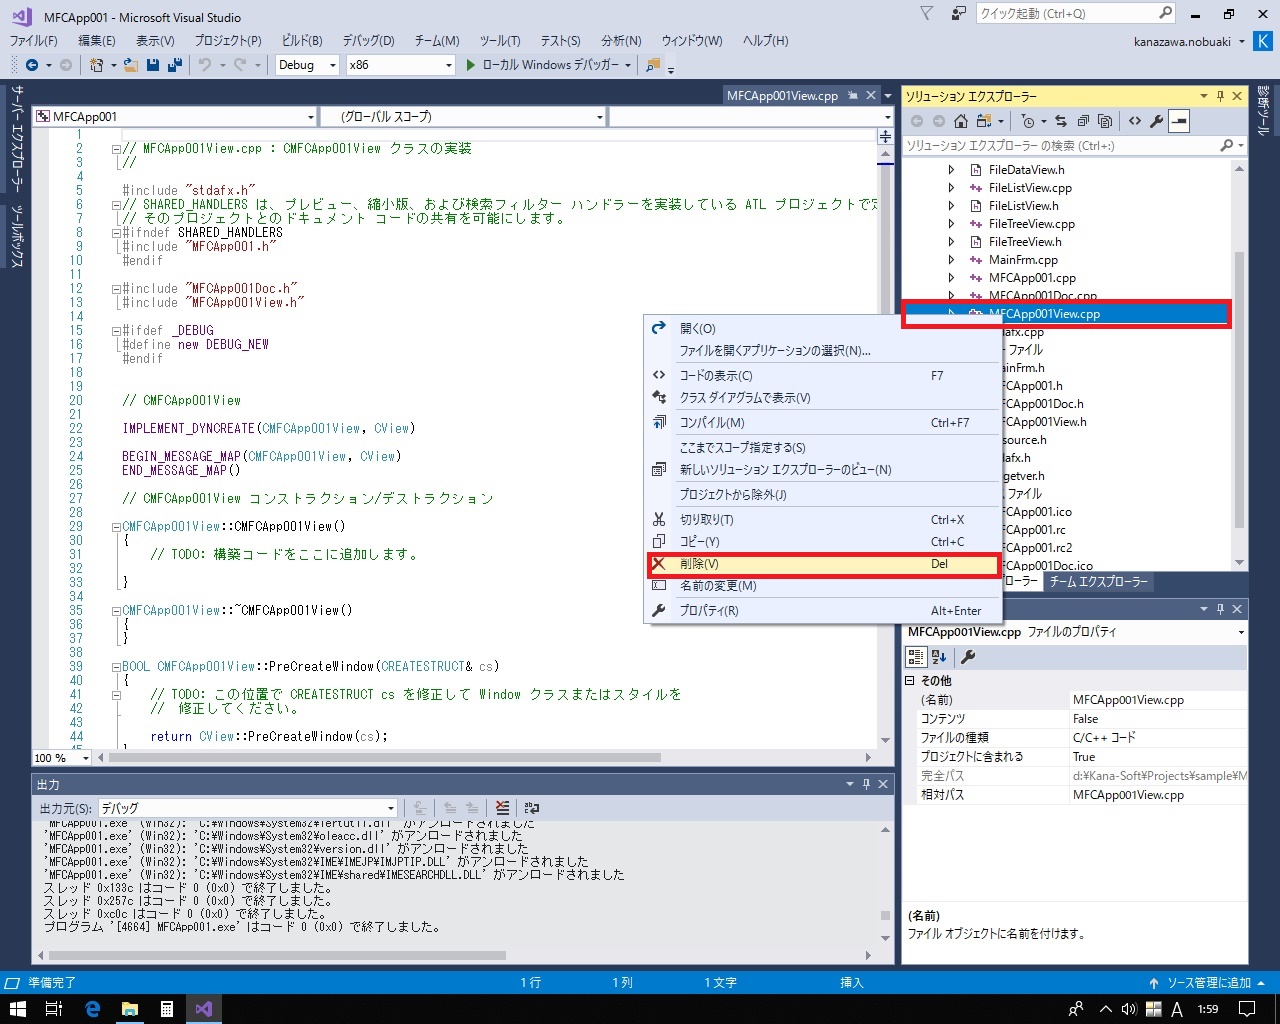The width and height of the screenshot is (1280, 1024).
Task: Select MFCApp001.cpp in Solution Explorer
Action: (1032, 278)
